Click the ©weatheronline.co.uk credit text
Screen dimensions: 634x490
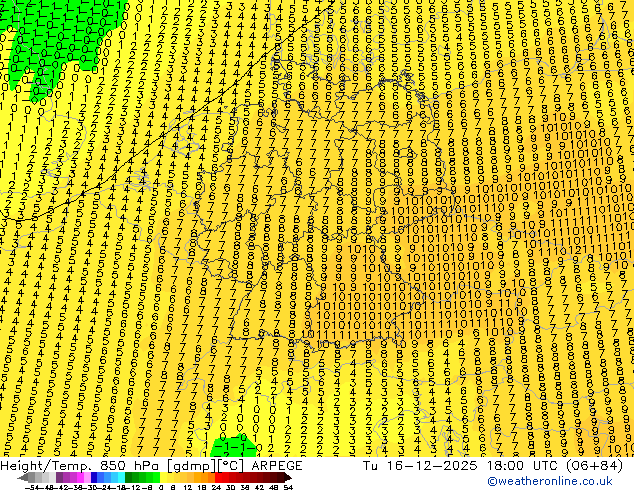[550, 481]
